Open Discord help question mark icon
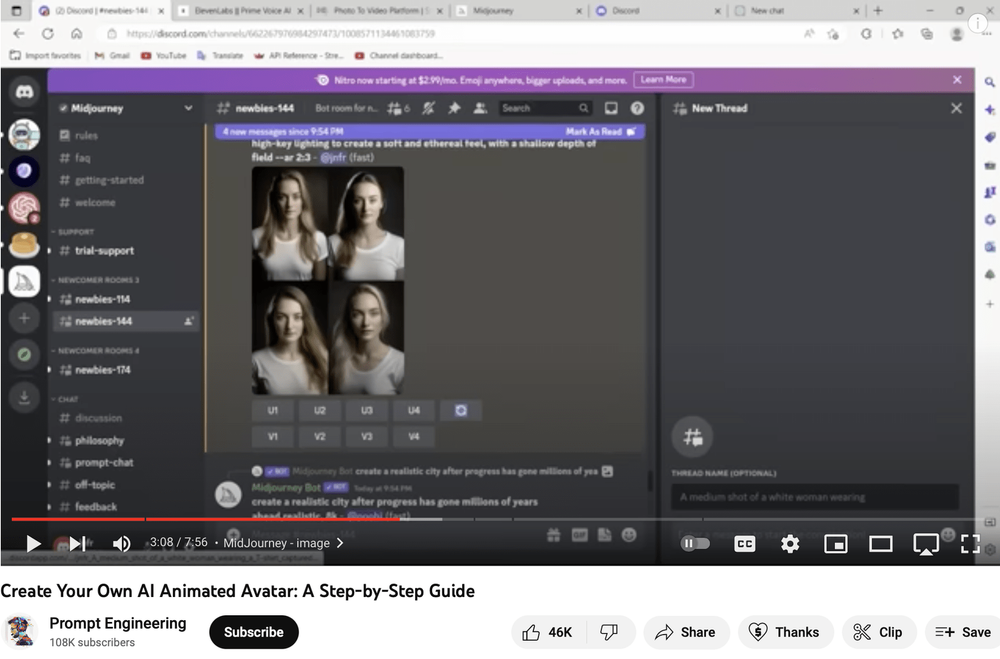The height and width of the screenshot is (659, 1000). [x=637, y=108]
